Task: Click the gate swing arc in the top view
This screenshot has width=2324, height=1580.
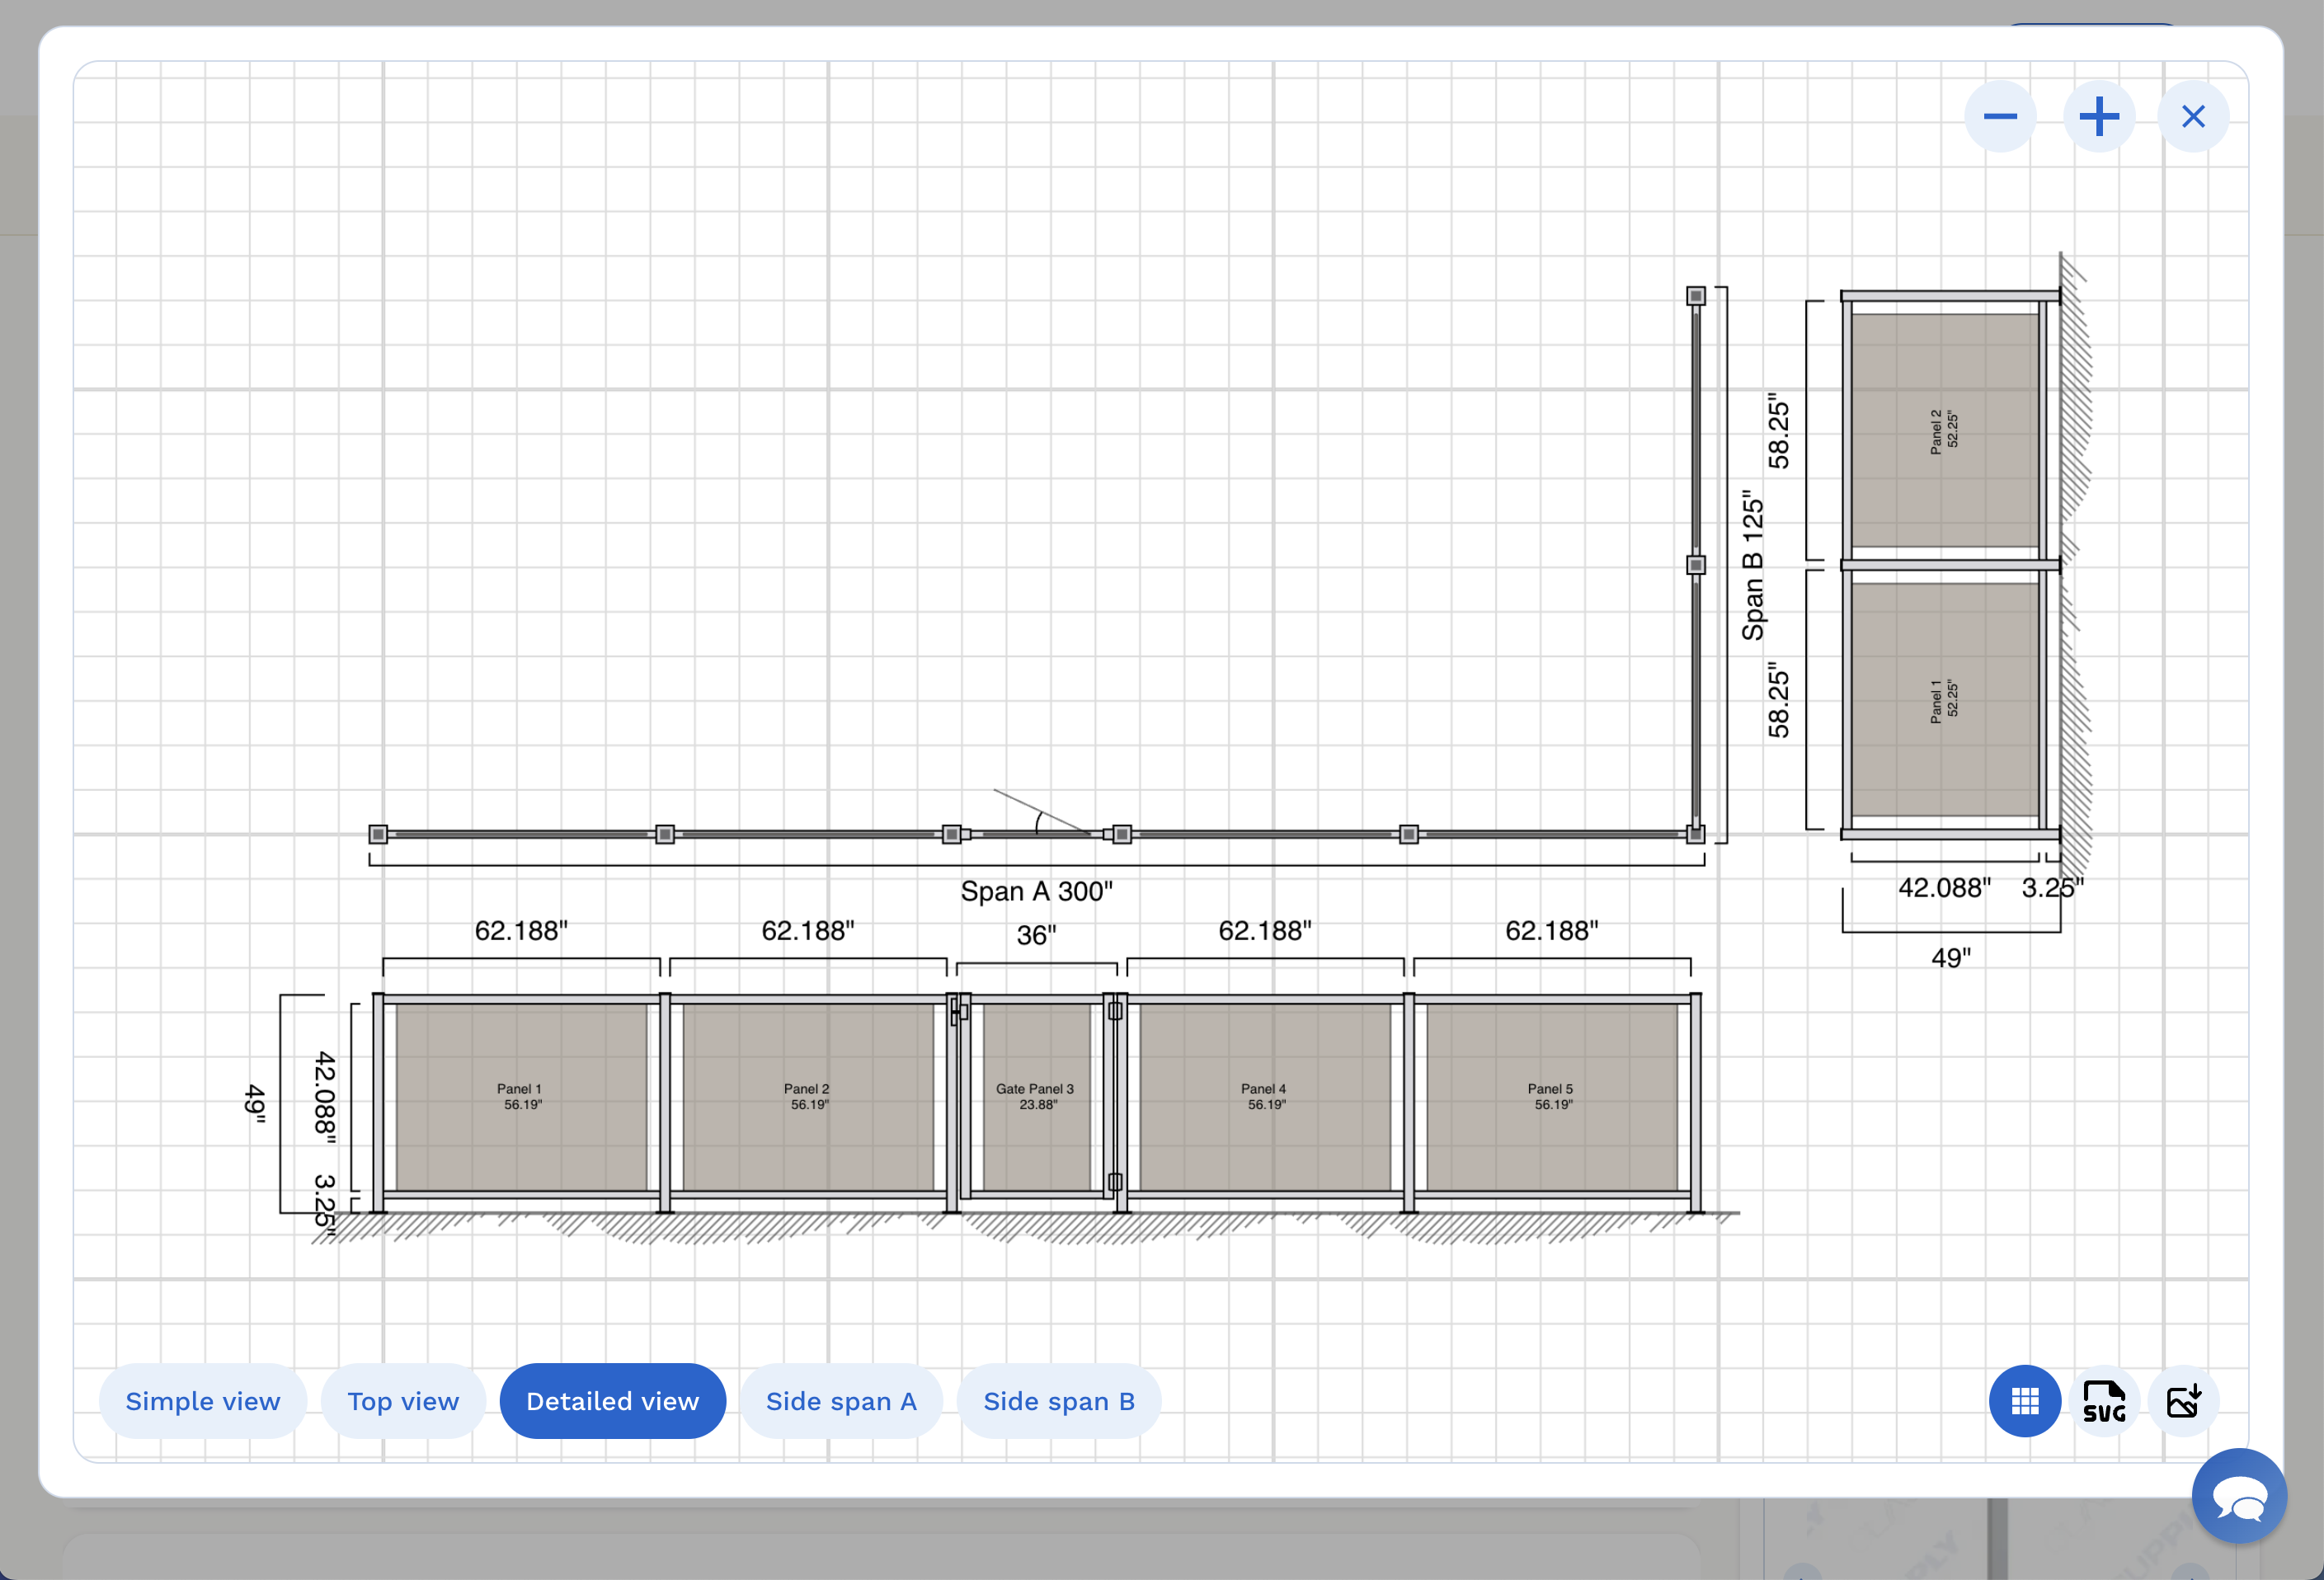Action: tap(1040, 821)
